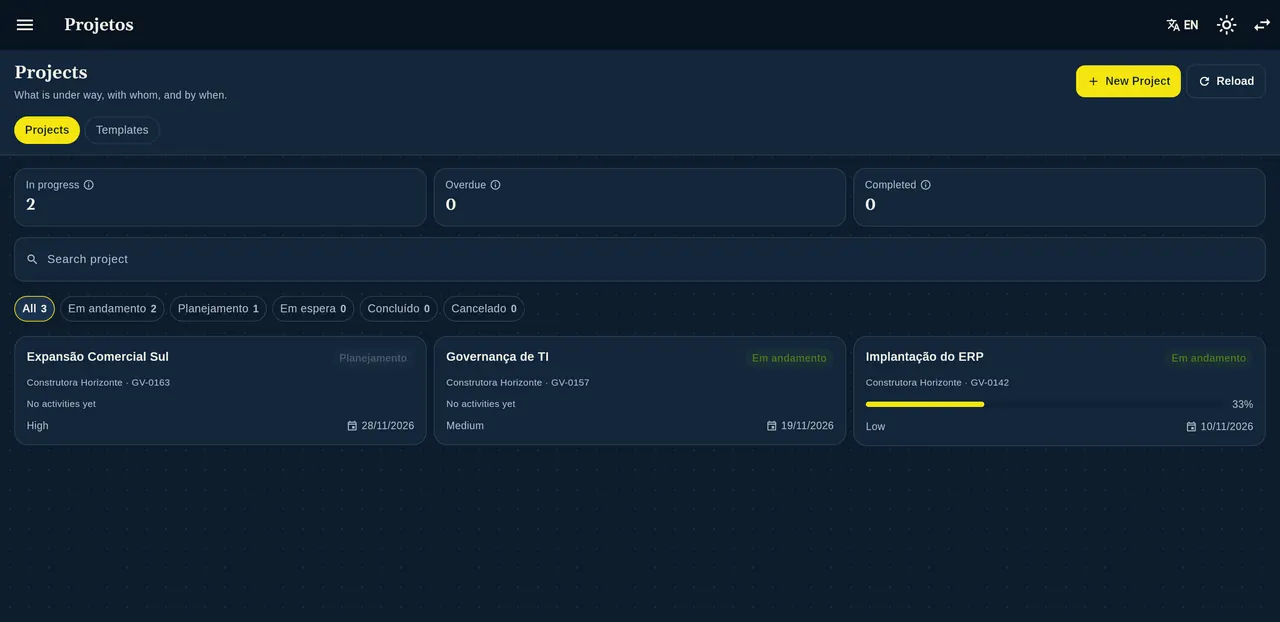The image size is (1280, 622).
Task: Select the Projects tab
Action: tap(47, 130)
